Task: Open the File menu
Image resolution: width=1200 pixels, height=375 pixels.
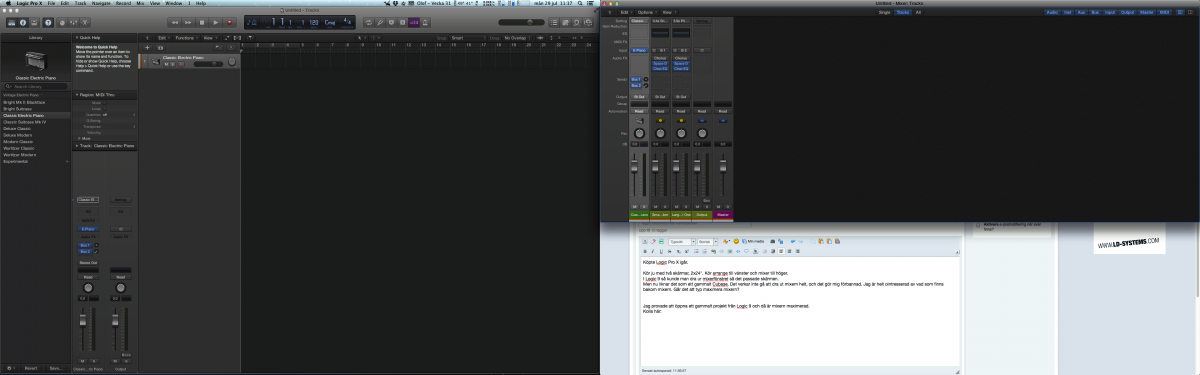Action: pos(51,3)
